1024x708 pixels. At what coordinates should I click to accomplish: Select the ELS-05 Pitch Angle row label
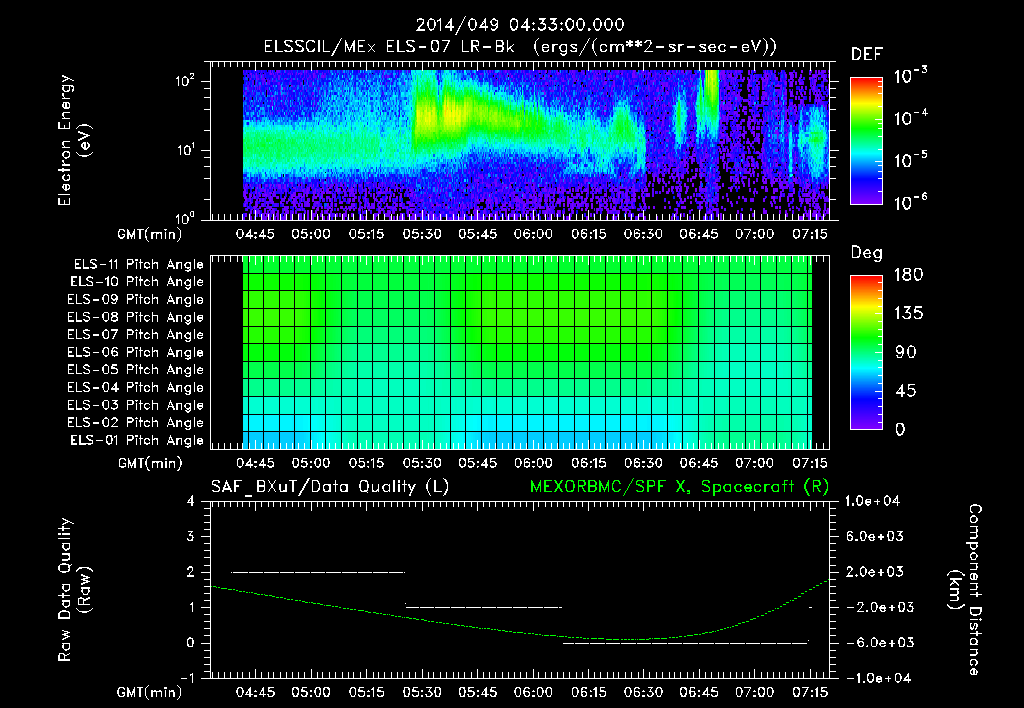click(x=136, y=370)
